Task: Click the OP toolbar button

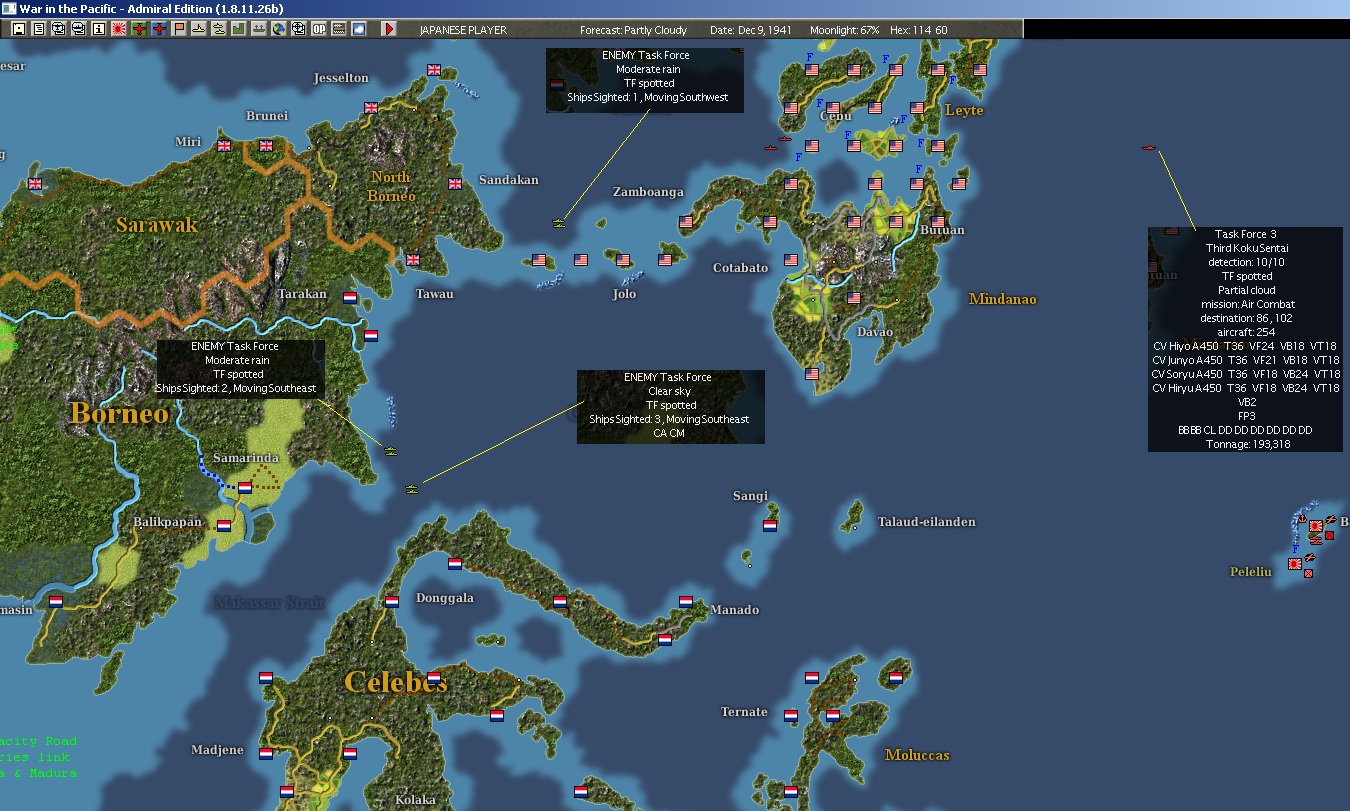Action: tap(318, 29)
